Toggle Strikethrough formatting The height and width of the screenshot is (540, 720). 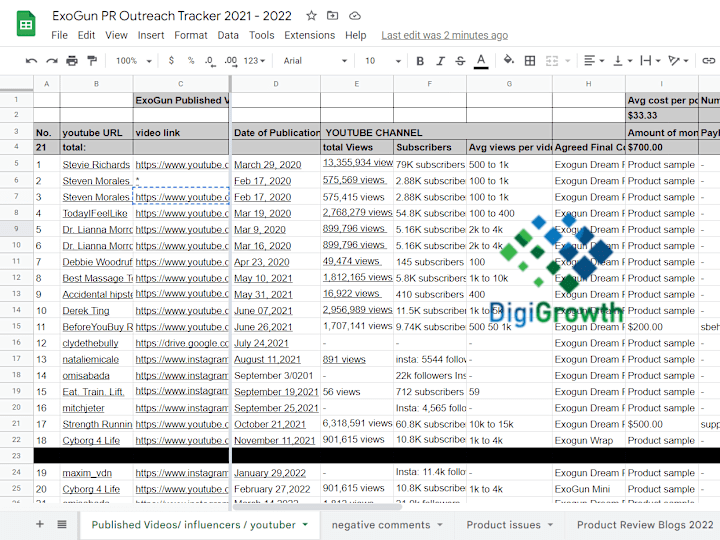point(461,61)
